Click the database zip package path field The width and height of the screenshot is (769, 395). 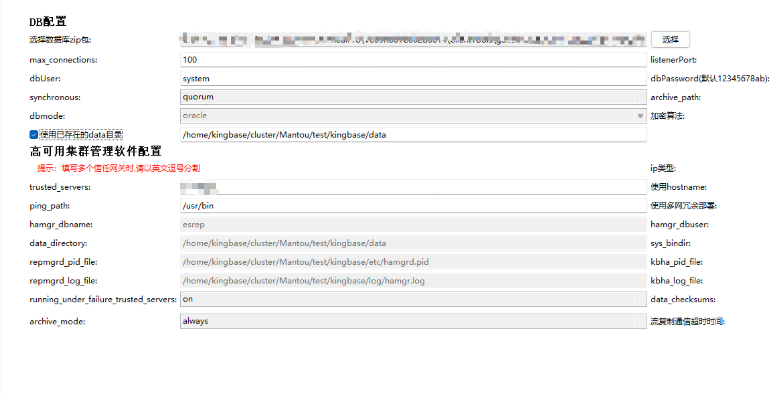413,40
